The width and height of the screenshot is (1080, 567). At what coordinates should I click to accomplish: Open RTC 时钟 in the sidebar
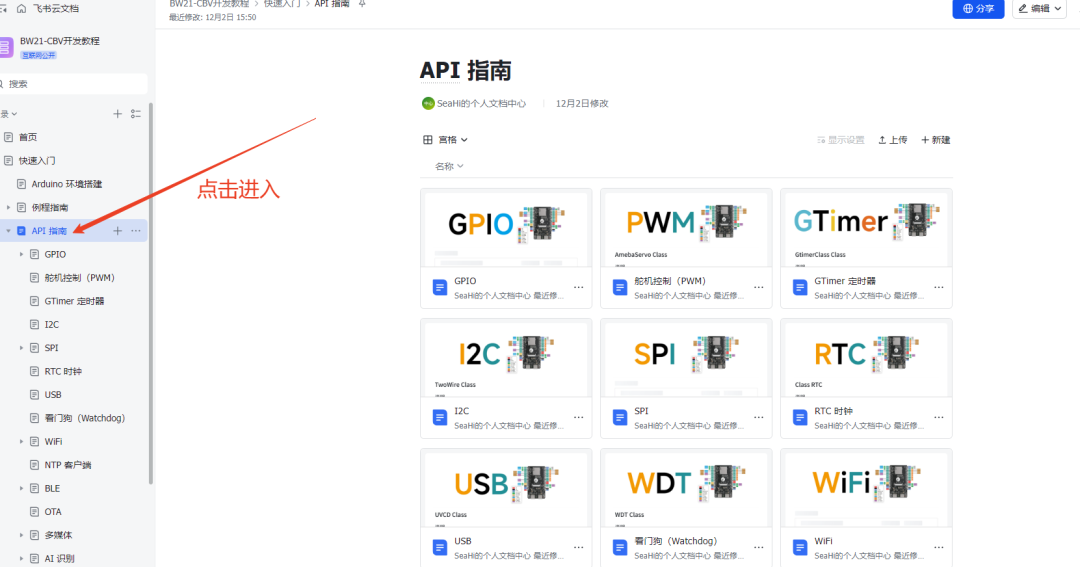(63, 371)
